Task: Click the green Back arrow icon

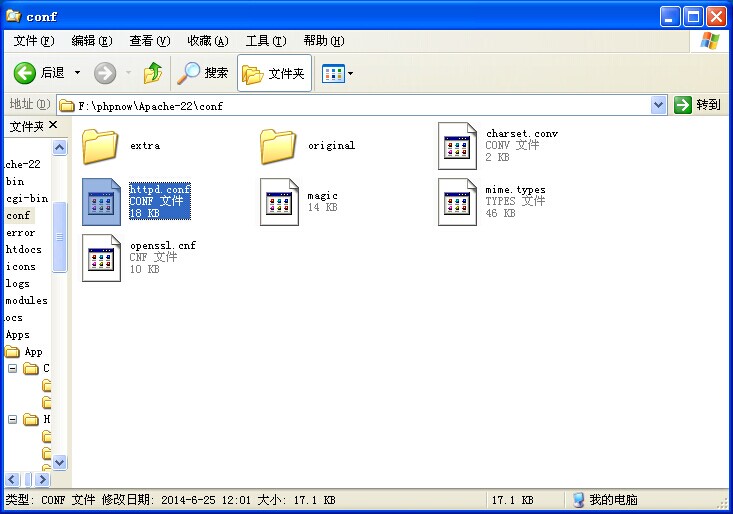Action: 24,73
